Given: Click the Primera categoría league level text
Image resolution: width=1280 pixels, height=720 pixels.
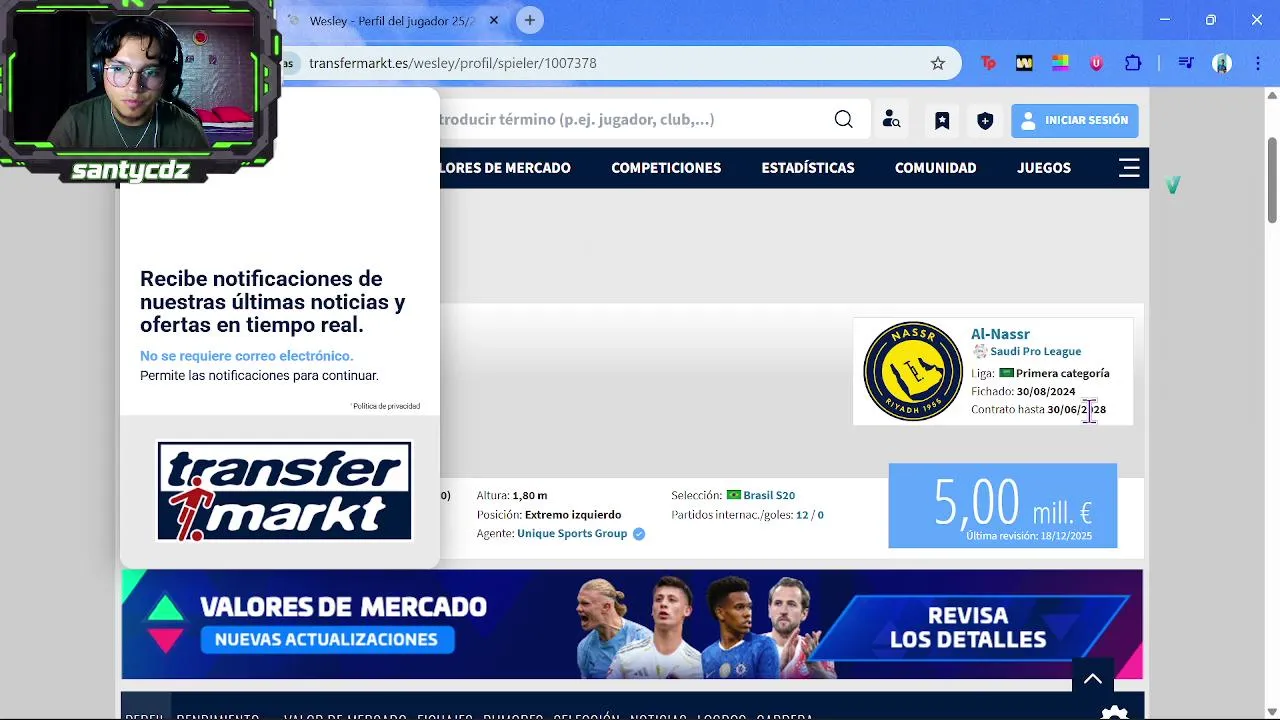Looking at the screenshot, I should click(1063, 373).
